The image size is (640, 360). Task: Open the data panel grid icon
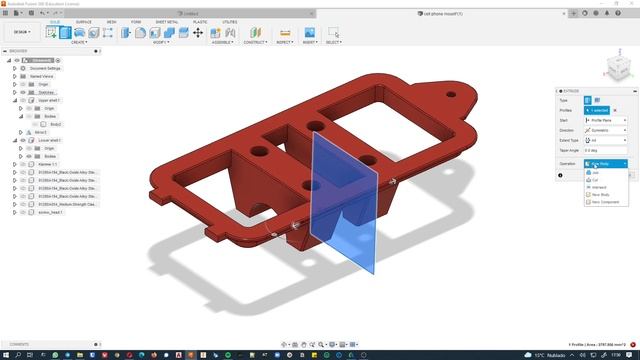[5, 13]
